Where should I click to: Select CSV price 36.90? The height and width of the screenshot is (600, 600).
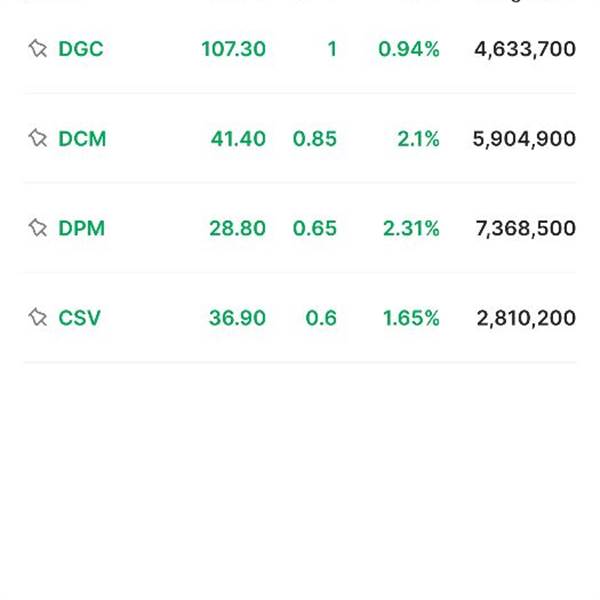(237, 318)
